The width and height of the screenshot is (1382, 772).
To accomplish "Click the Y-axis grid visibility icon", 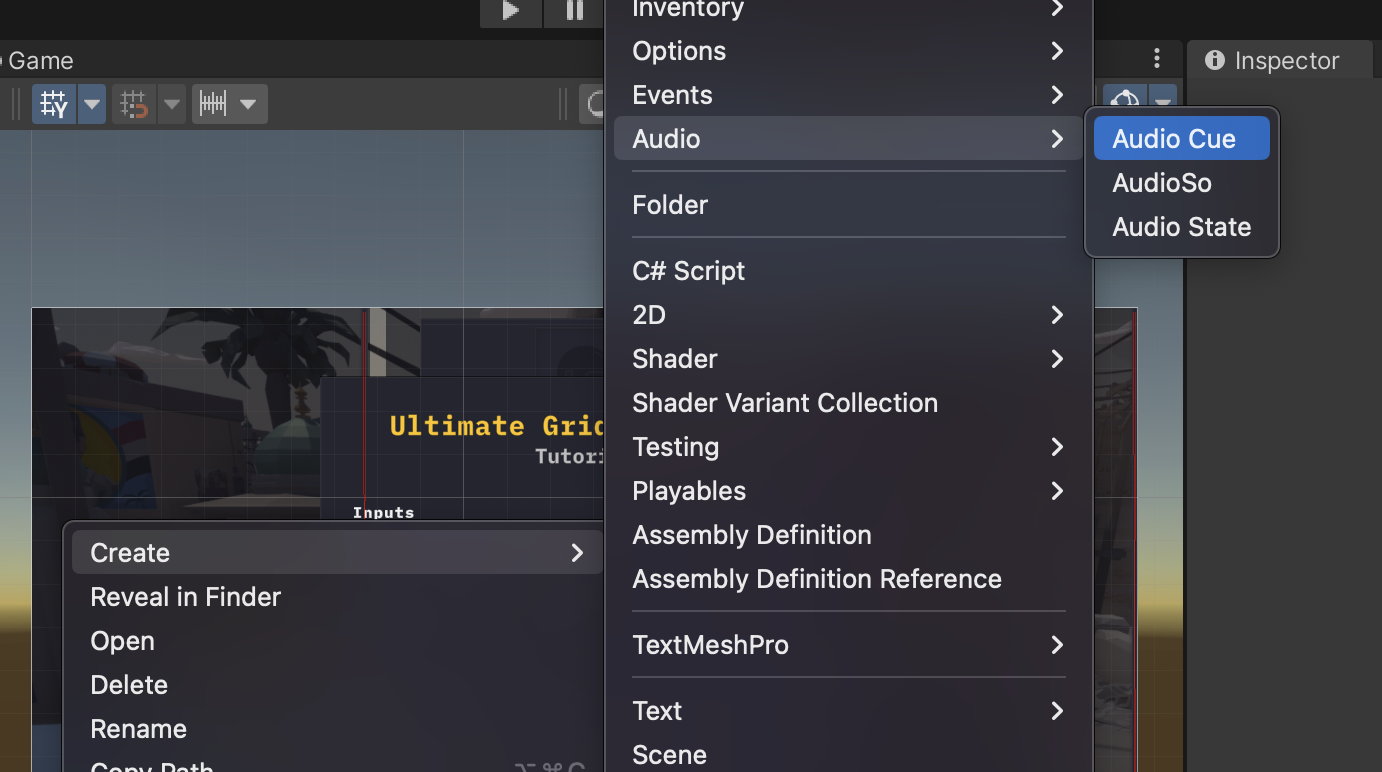I will (53, 103).
